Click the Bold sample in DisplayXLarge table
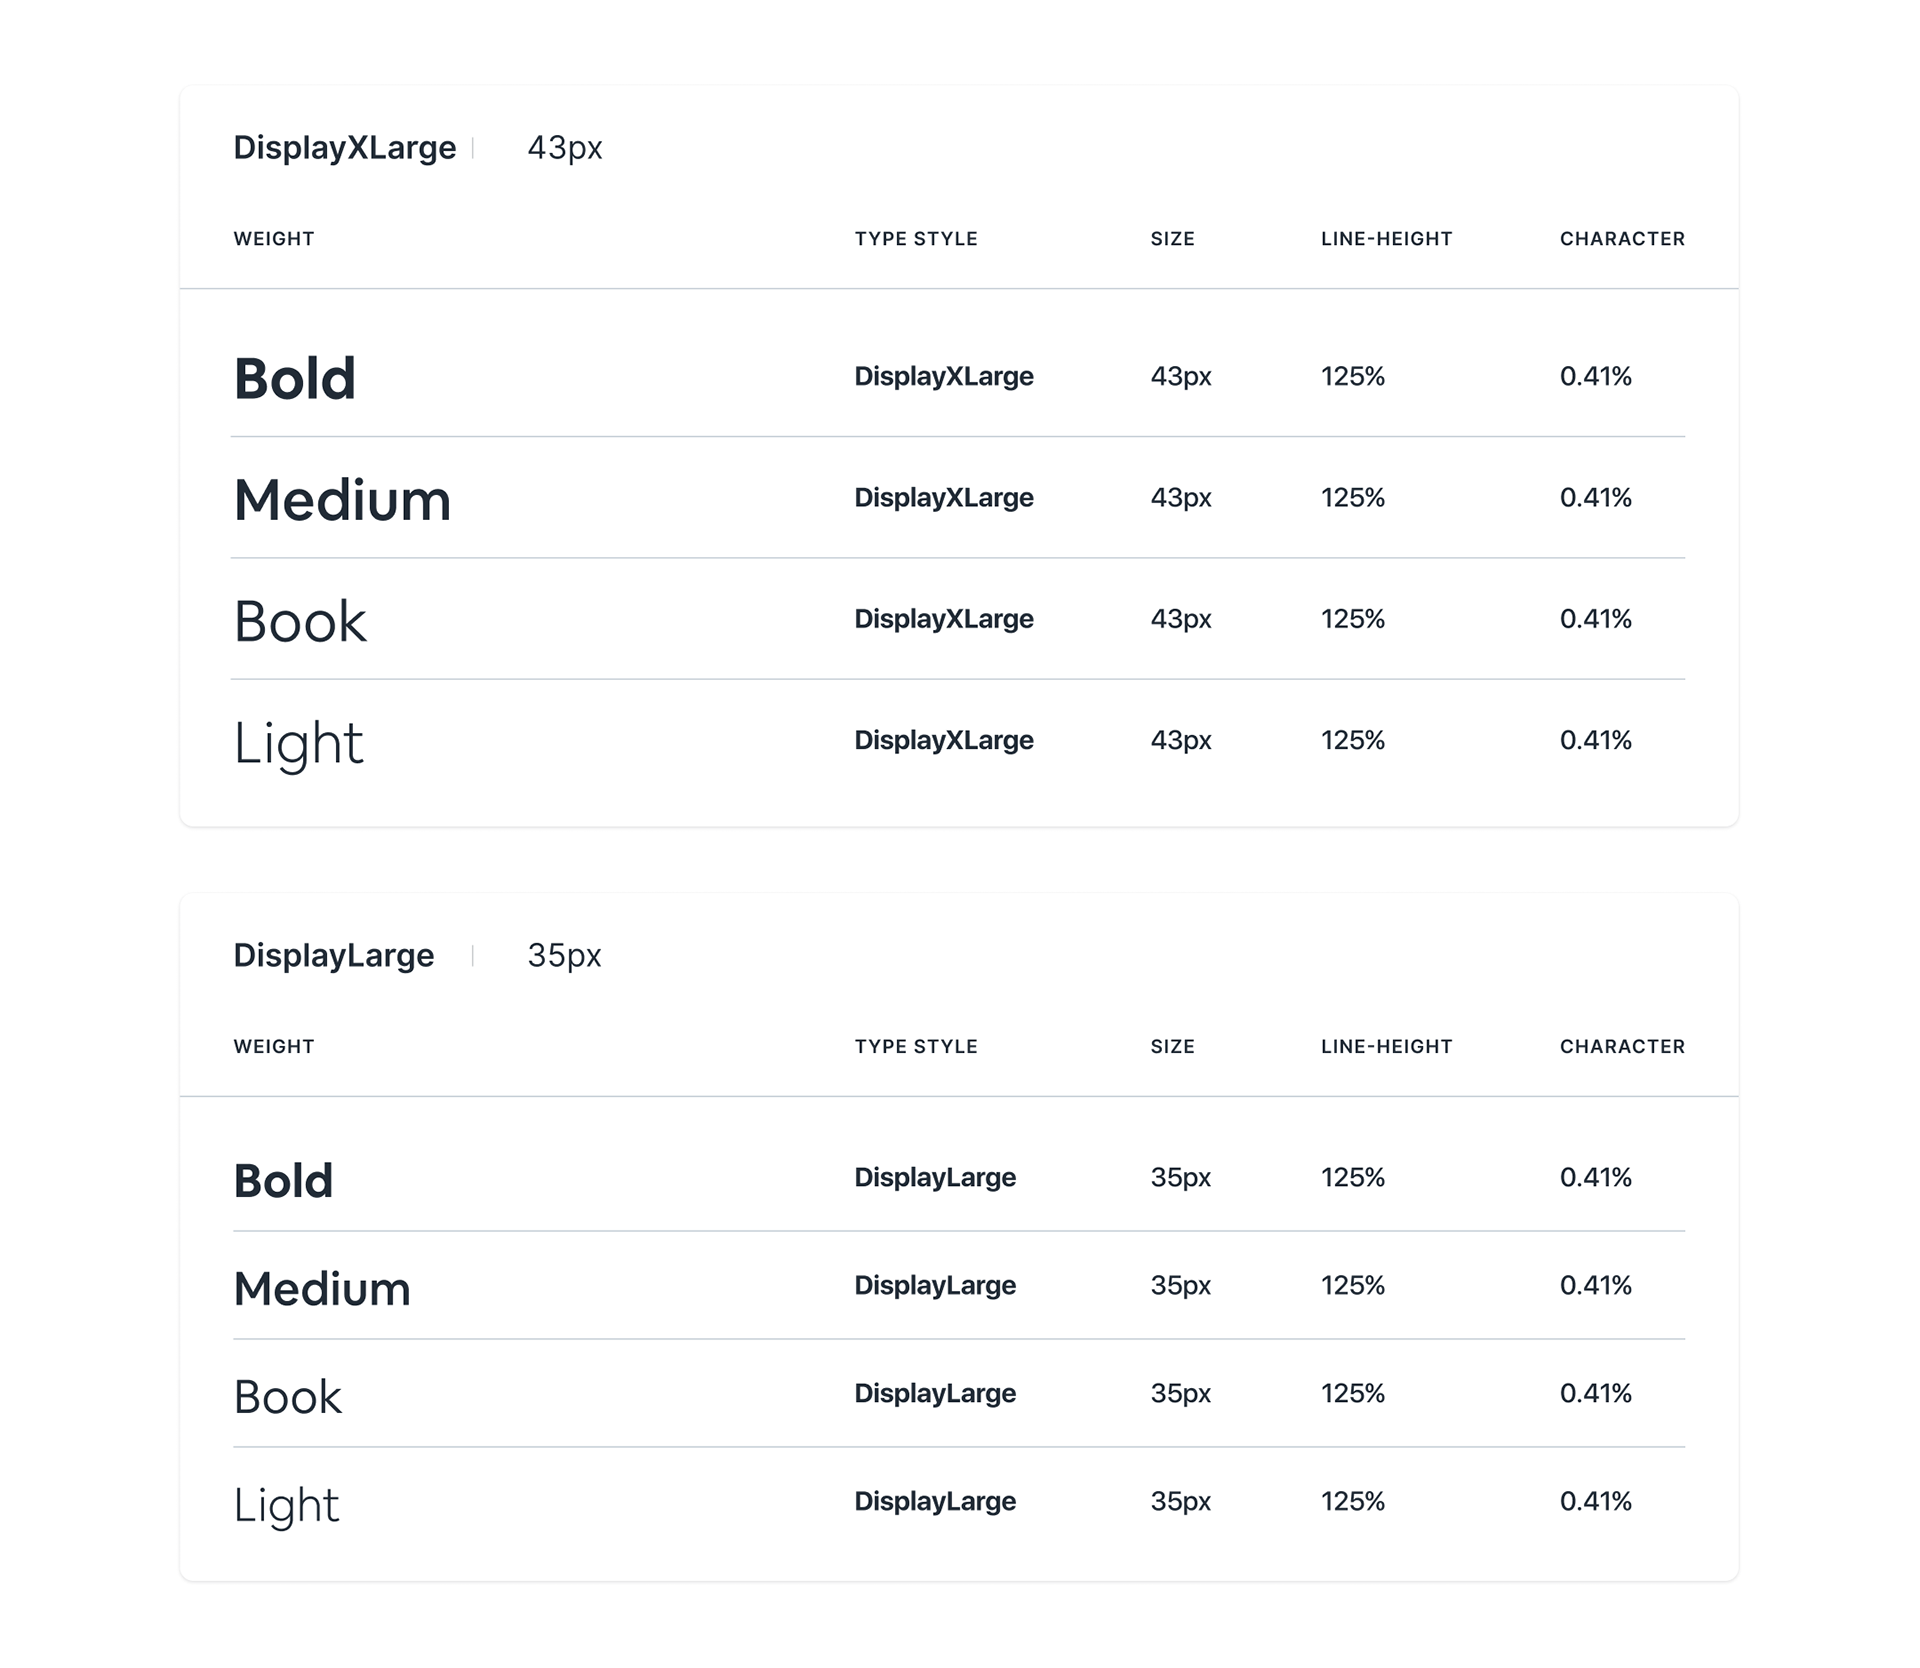Viewport: 1920px width, 1668px height. [x=294, y=379]
